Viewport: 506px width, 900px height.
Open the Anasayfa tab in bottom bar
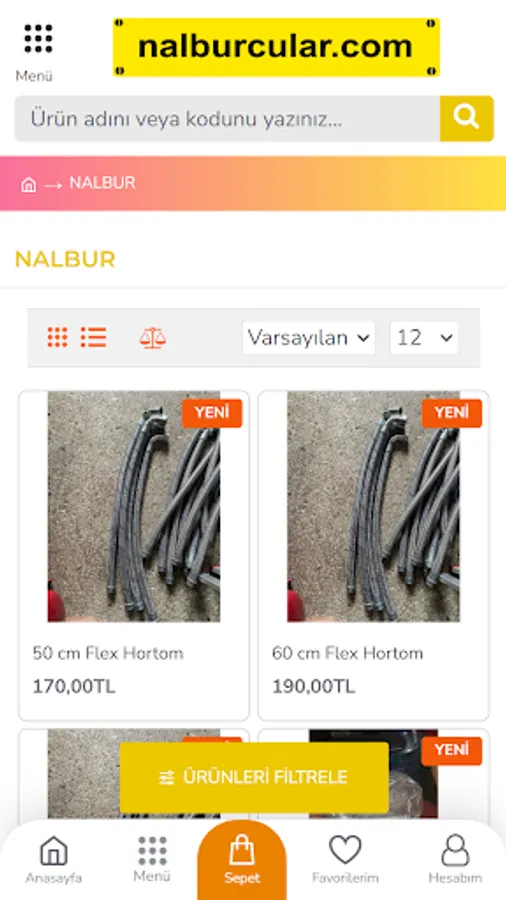point(53,859)
